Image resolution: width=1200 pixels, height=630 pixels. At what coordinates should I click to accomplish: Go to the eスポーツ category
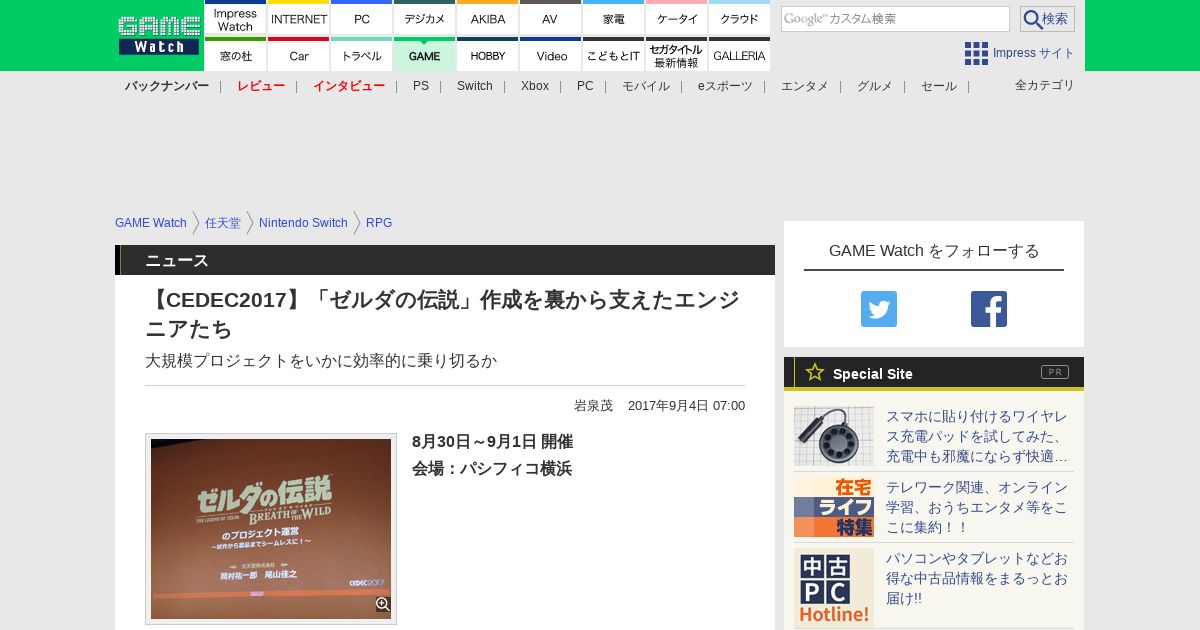[725, 86]
